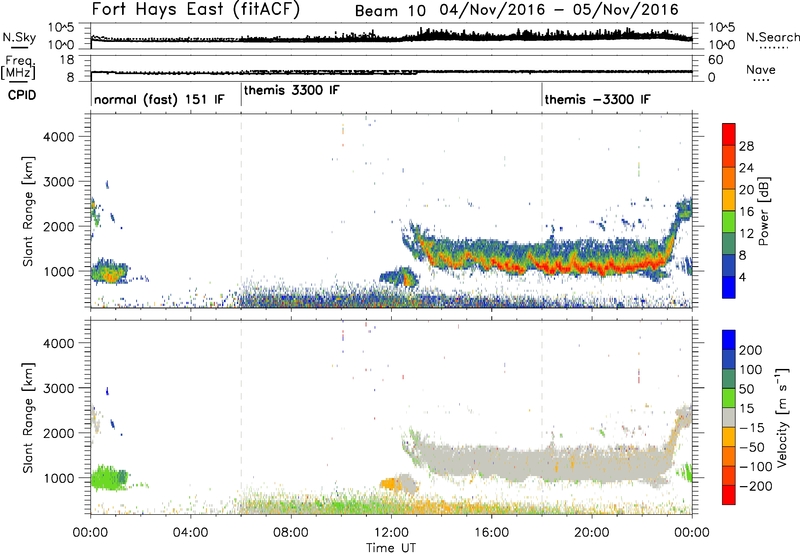Select the "themis -3300 IF" CPID entry
The height and width of the screenshot is (554, 800).
coord(597,99)
